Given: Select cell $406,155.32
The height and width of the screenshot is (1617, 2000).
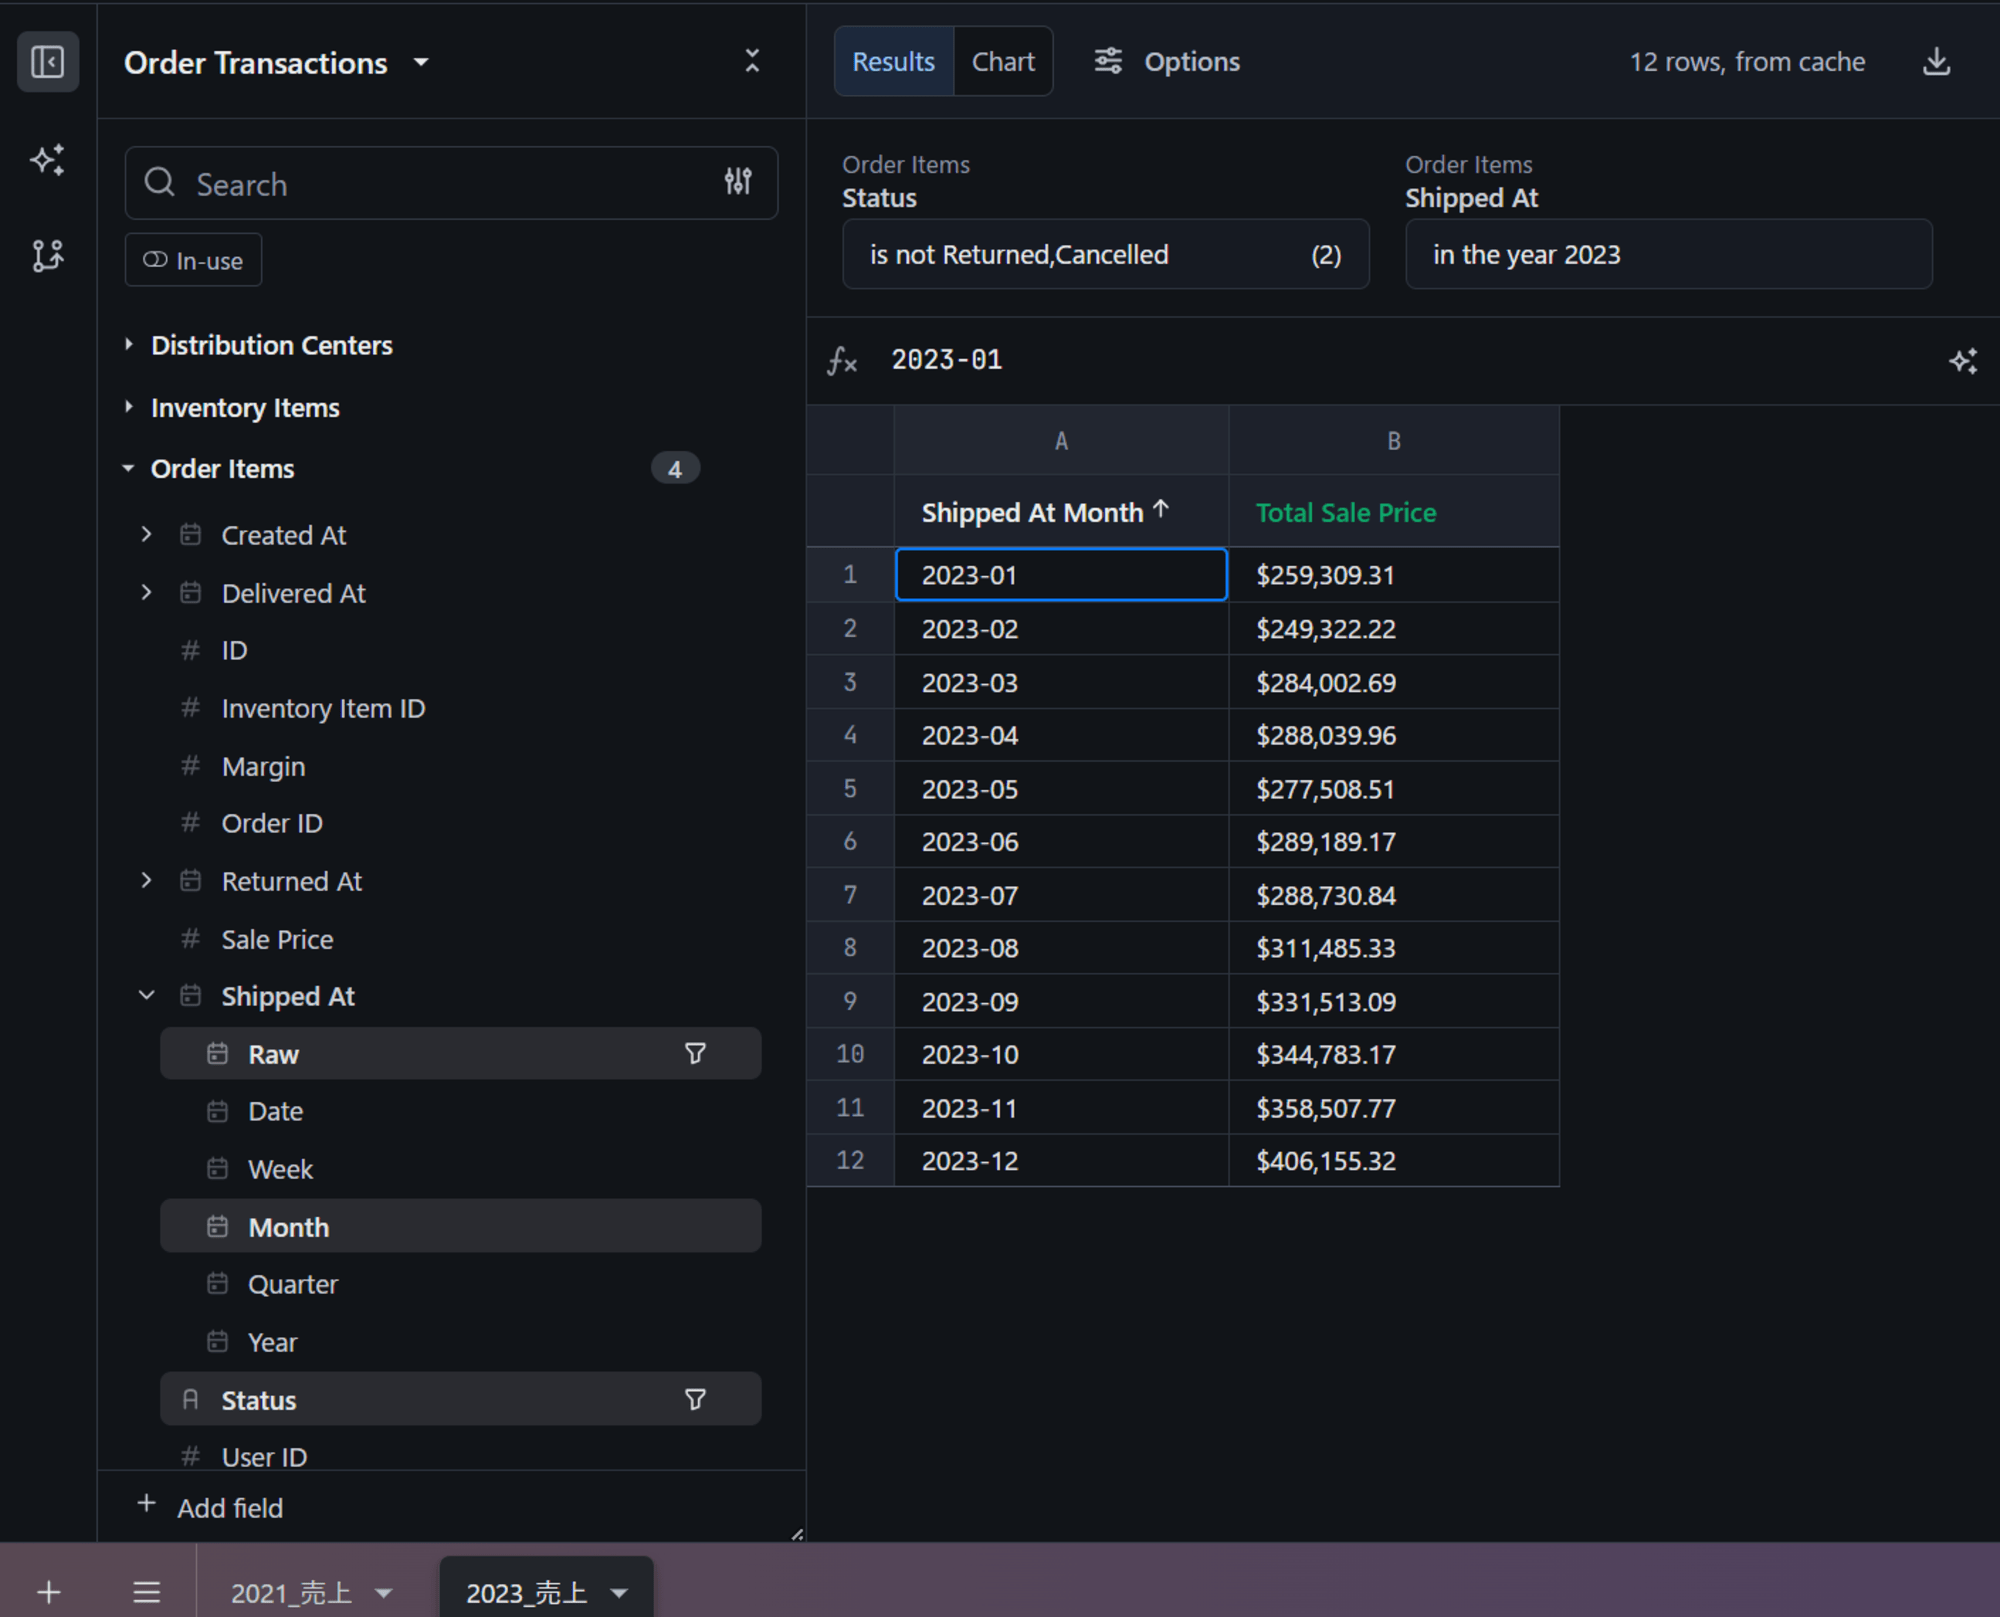Looking at the screenshot, I should point(1394,1160).
